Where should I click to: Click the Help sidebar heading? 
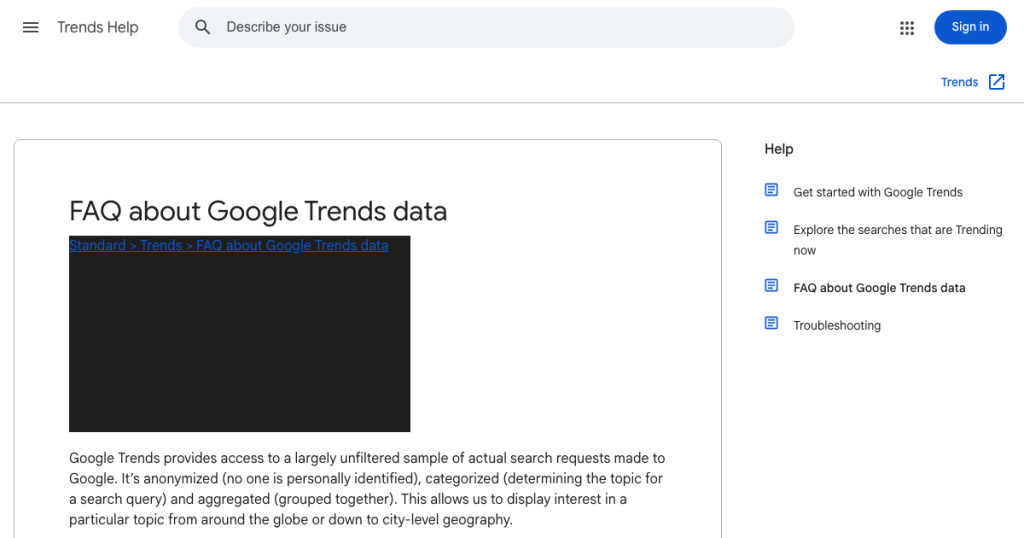click(778, 149)
